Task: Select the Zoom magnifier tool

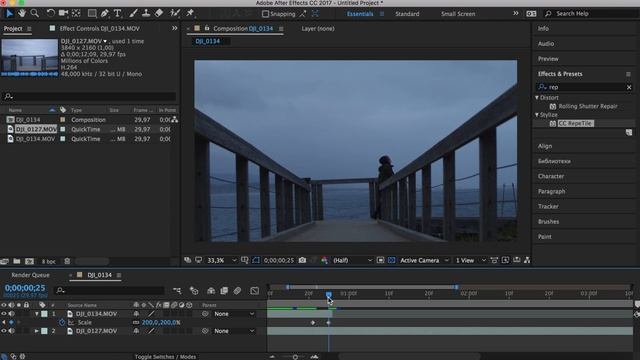Action: coord(35,13)
